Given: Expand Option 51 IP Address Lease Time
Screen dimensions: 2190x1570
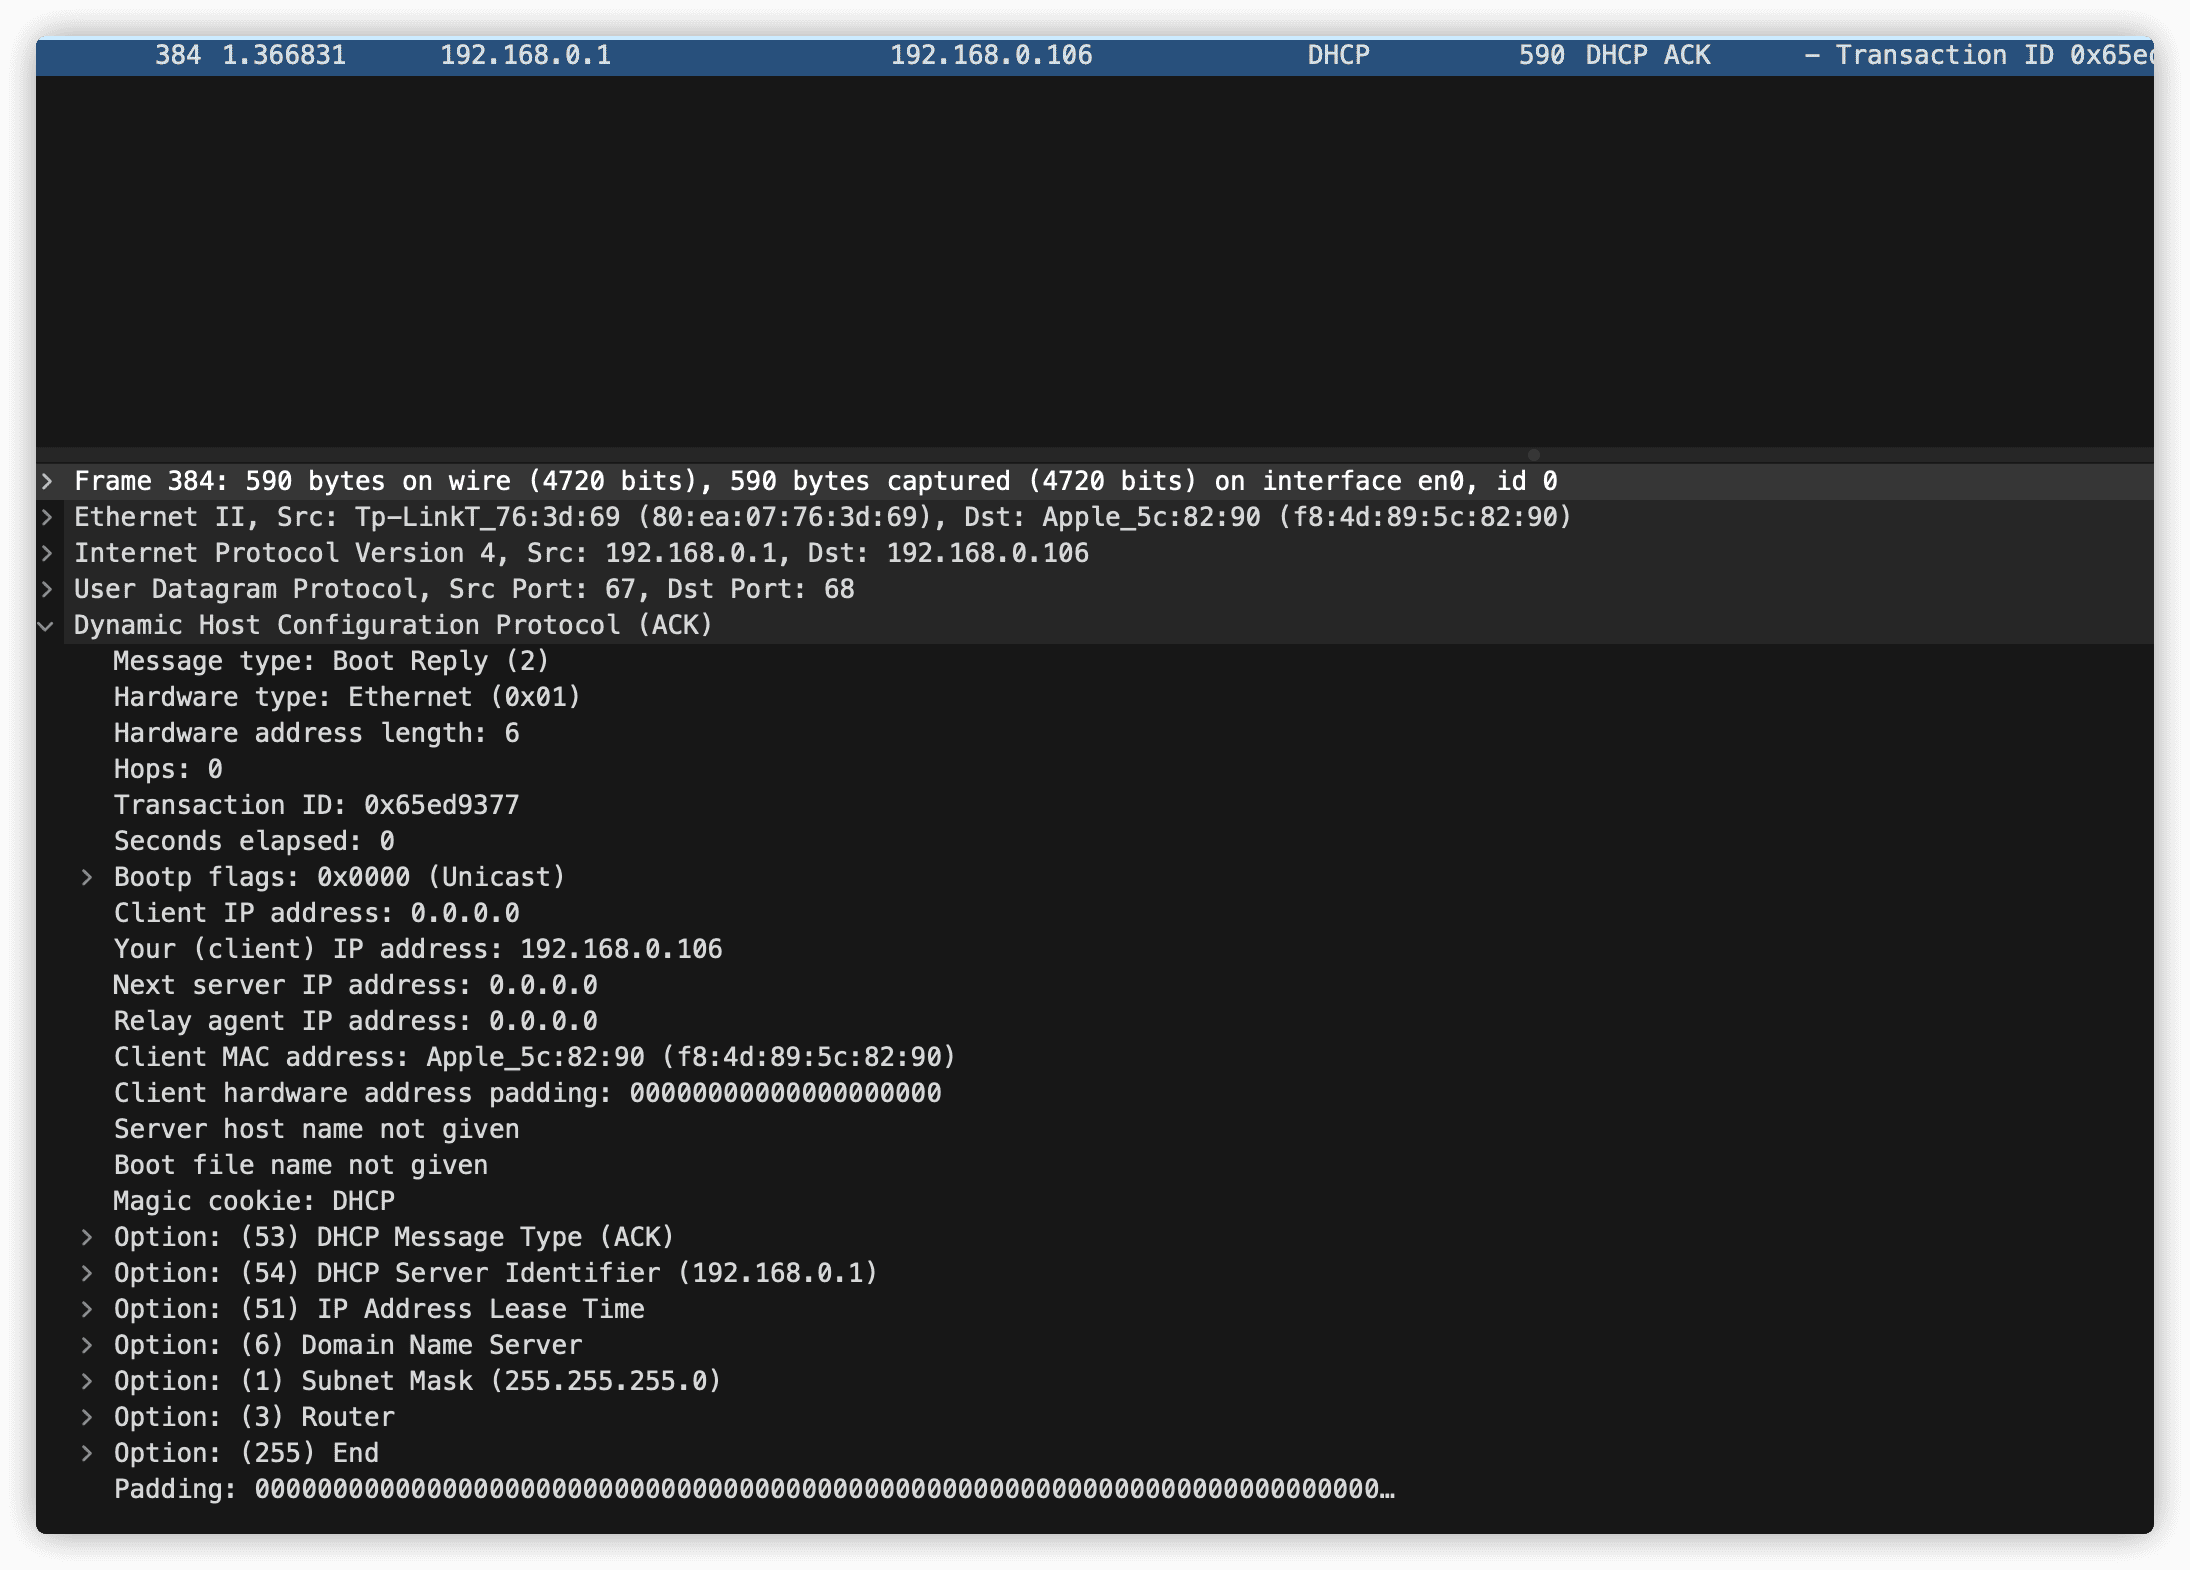Looking at the screenshot, I should pyautogui.click(x=87, y=1309).
